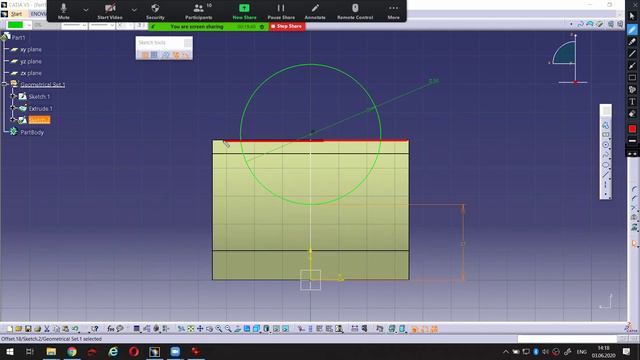Open the Windows Start menu

click(9, 351)
